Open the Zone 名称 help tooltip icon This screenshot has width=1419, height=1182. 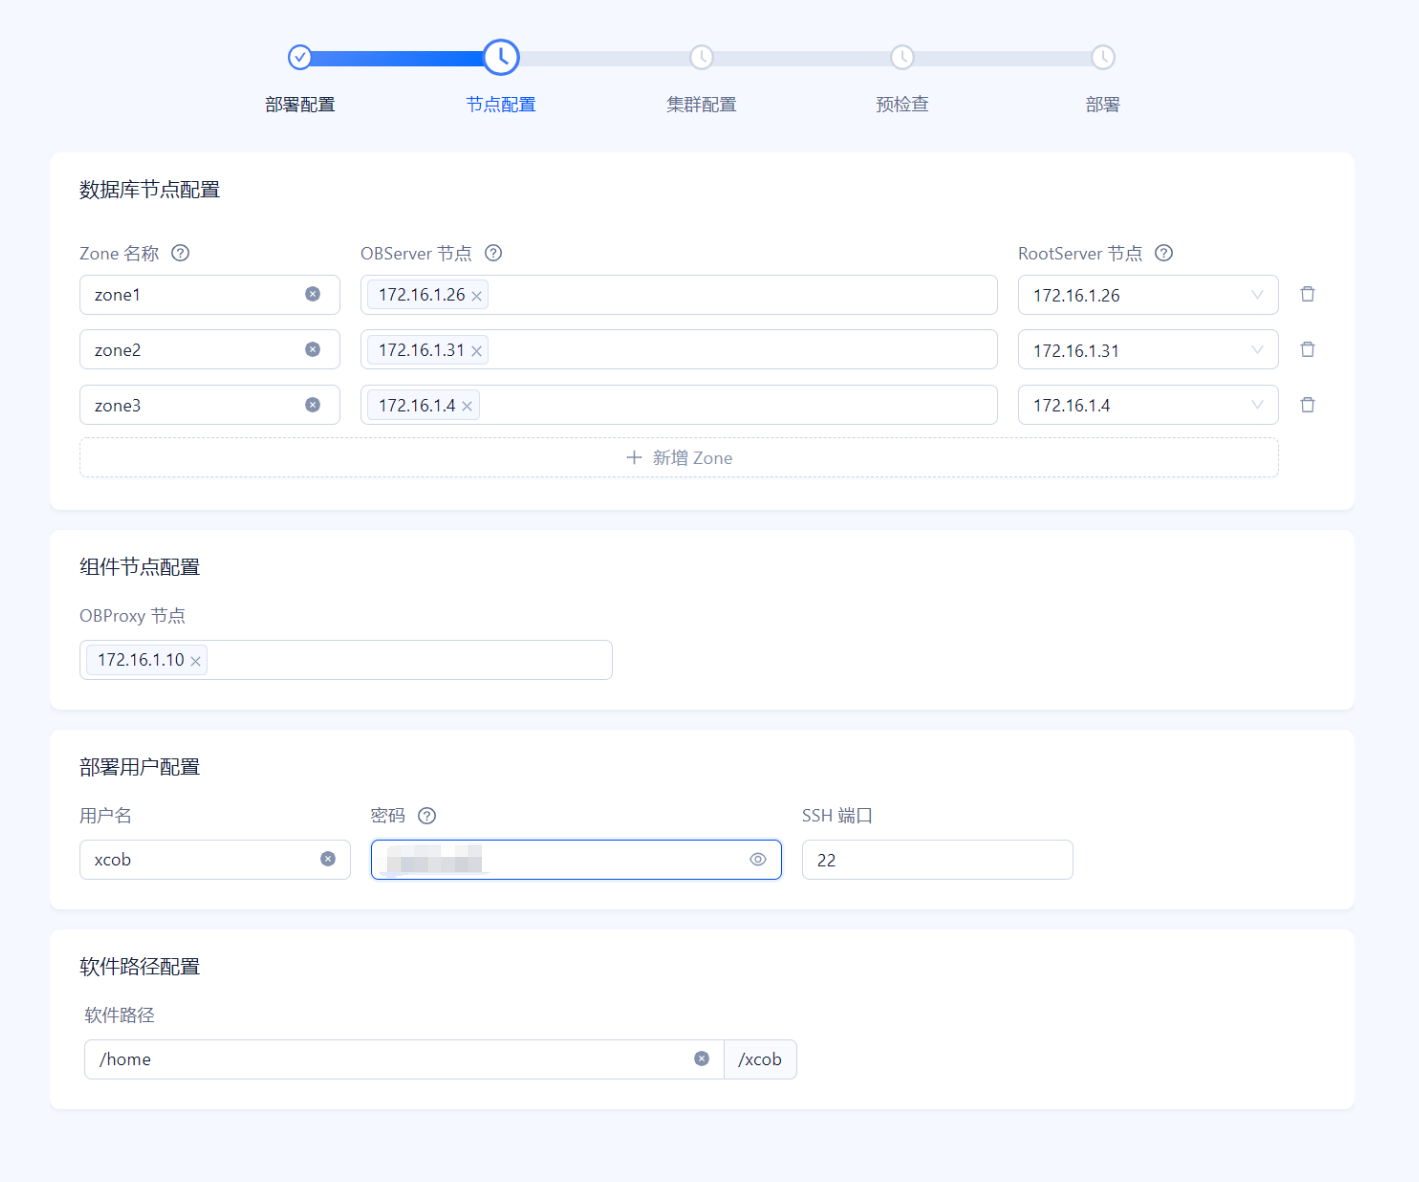click(180, 253)
